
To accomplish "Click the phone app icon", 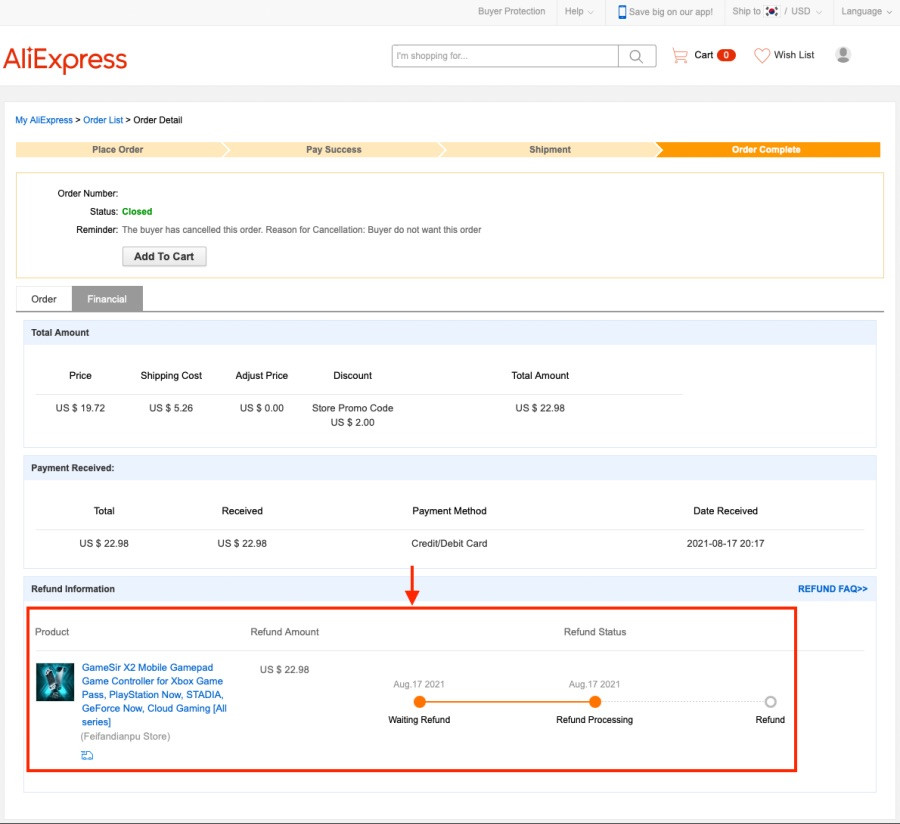I will coord(622,11).
